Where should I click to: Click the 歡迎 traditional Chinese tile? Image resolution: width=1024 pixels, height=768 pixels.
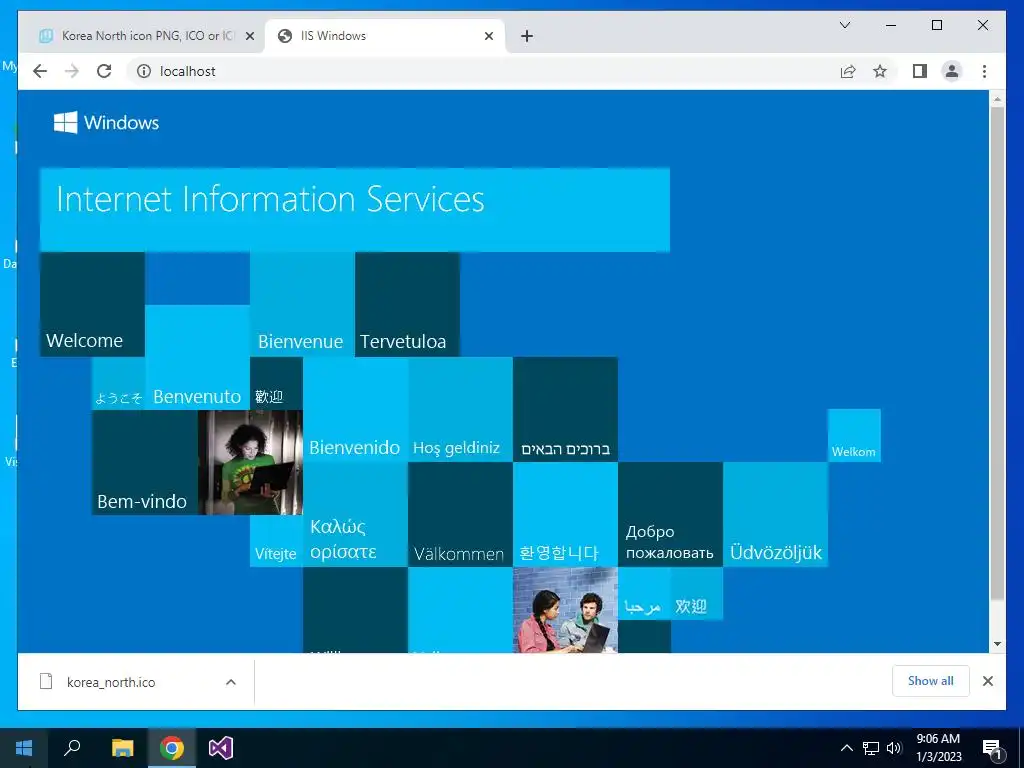276,384
